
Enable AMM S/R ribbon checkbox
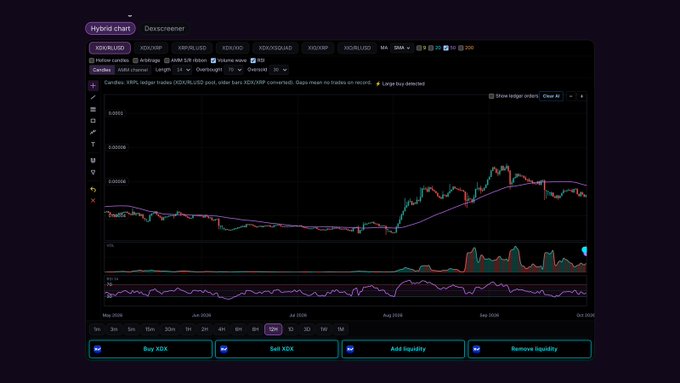tap(167, 60)
